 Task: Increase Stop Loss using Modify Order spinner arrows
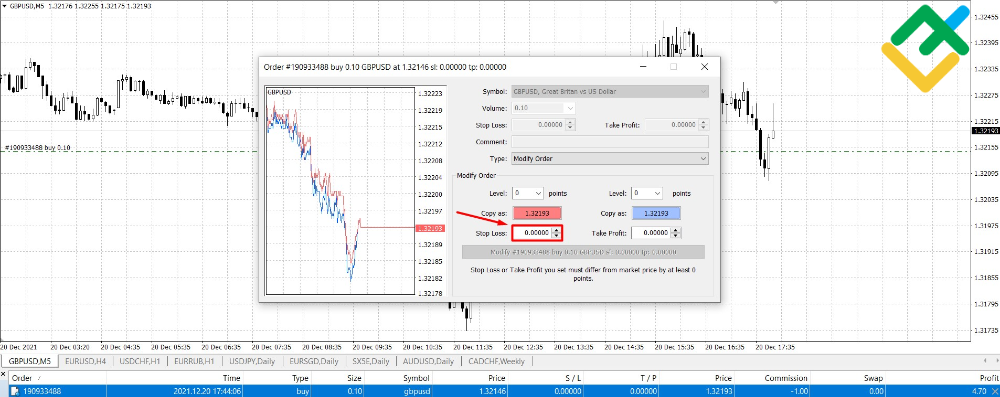click(x=557, y=231)
